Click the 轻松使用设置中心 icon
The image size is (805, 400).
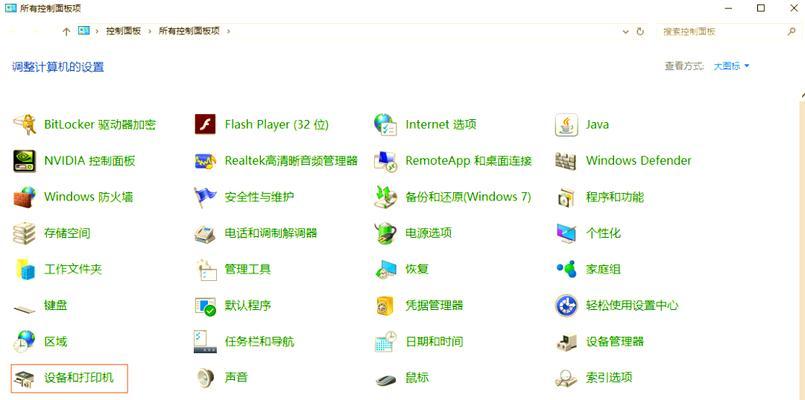click(x=567, y=306)
